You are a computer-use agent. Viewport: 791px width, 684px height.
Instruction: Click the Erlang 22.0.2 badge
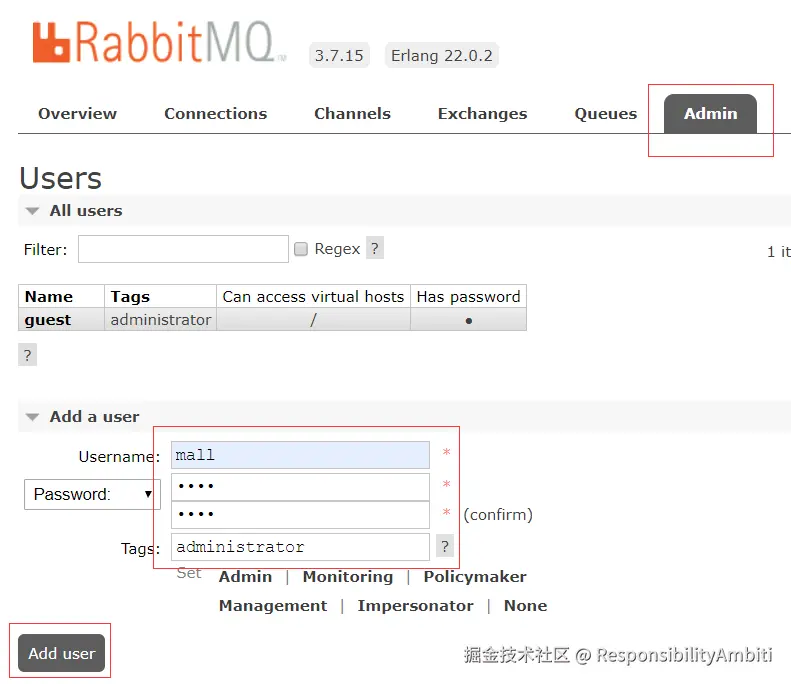(x=441, y=55)
